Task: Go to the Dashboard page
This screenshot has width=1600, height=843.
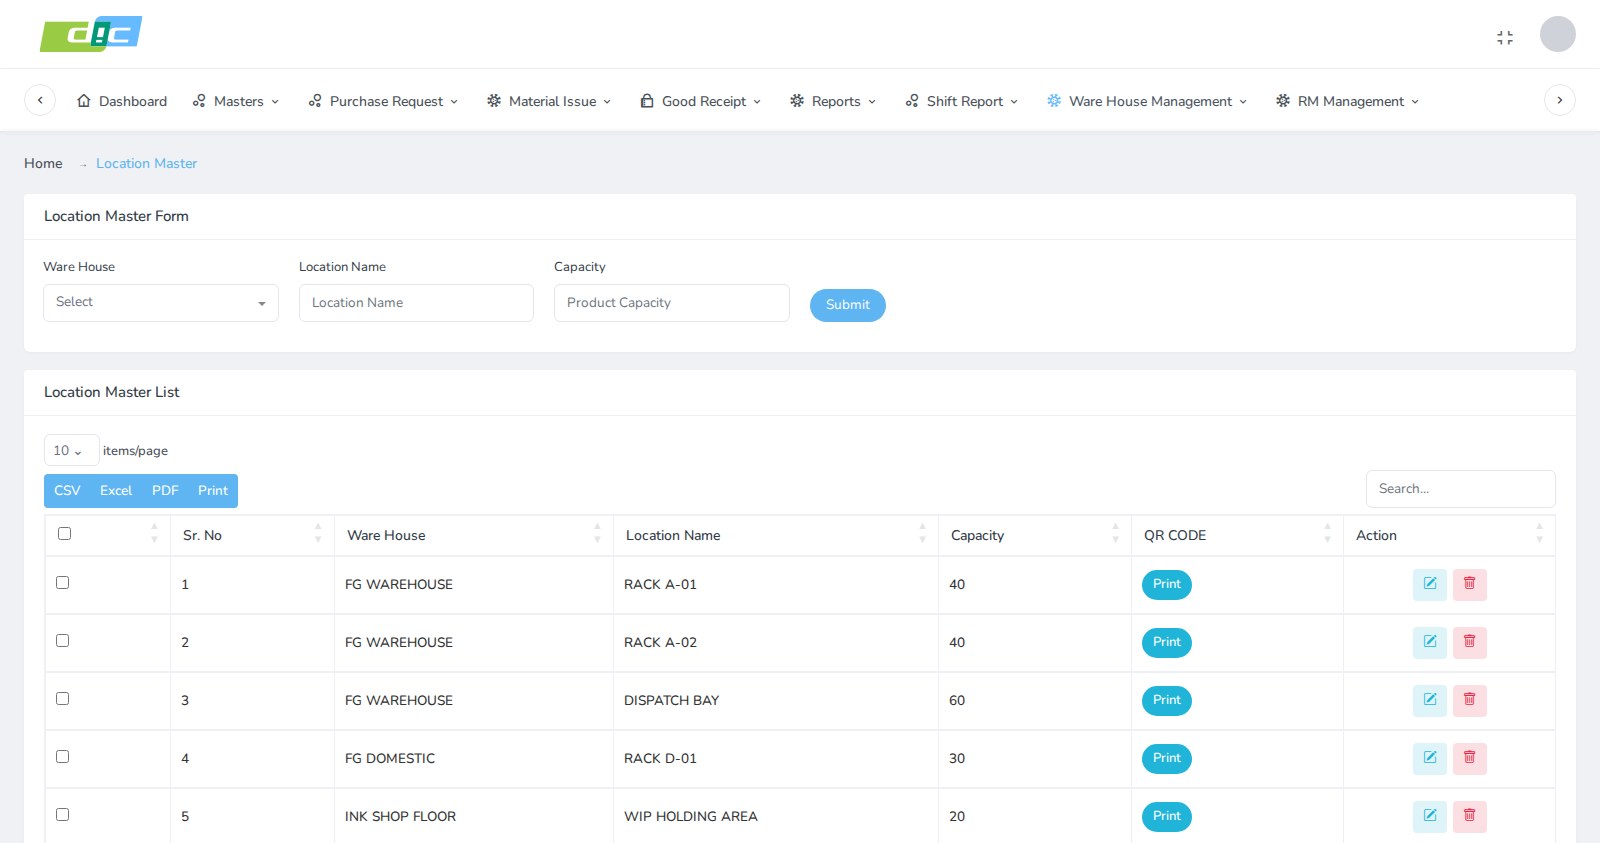Action: (122, 101)
